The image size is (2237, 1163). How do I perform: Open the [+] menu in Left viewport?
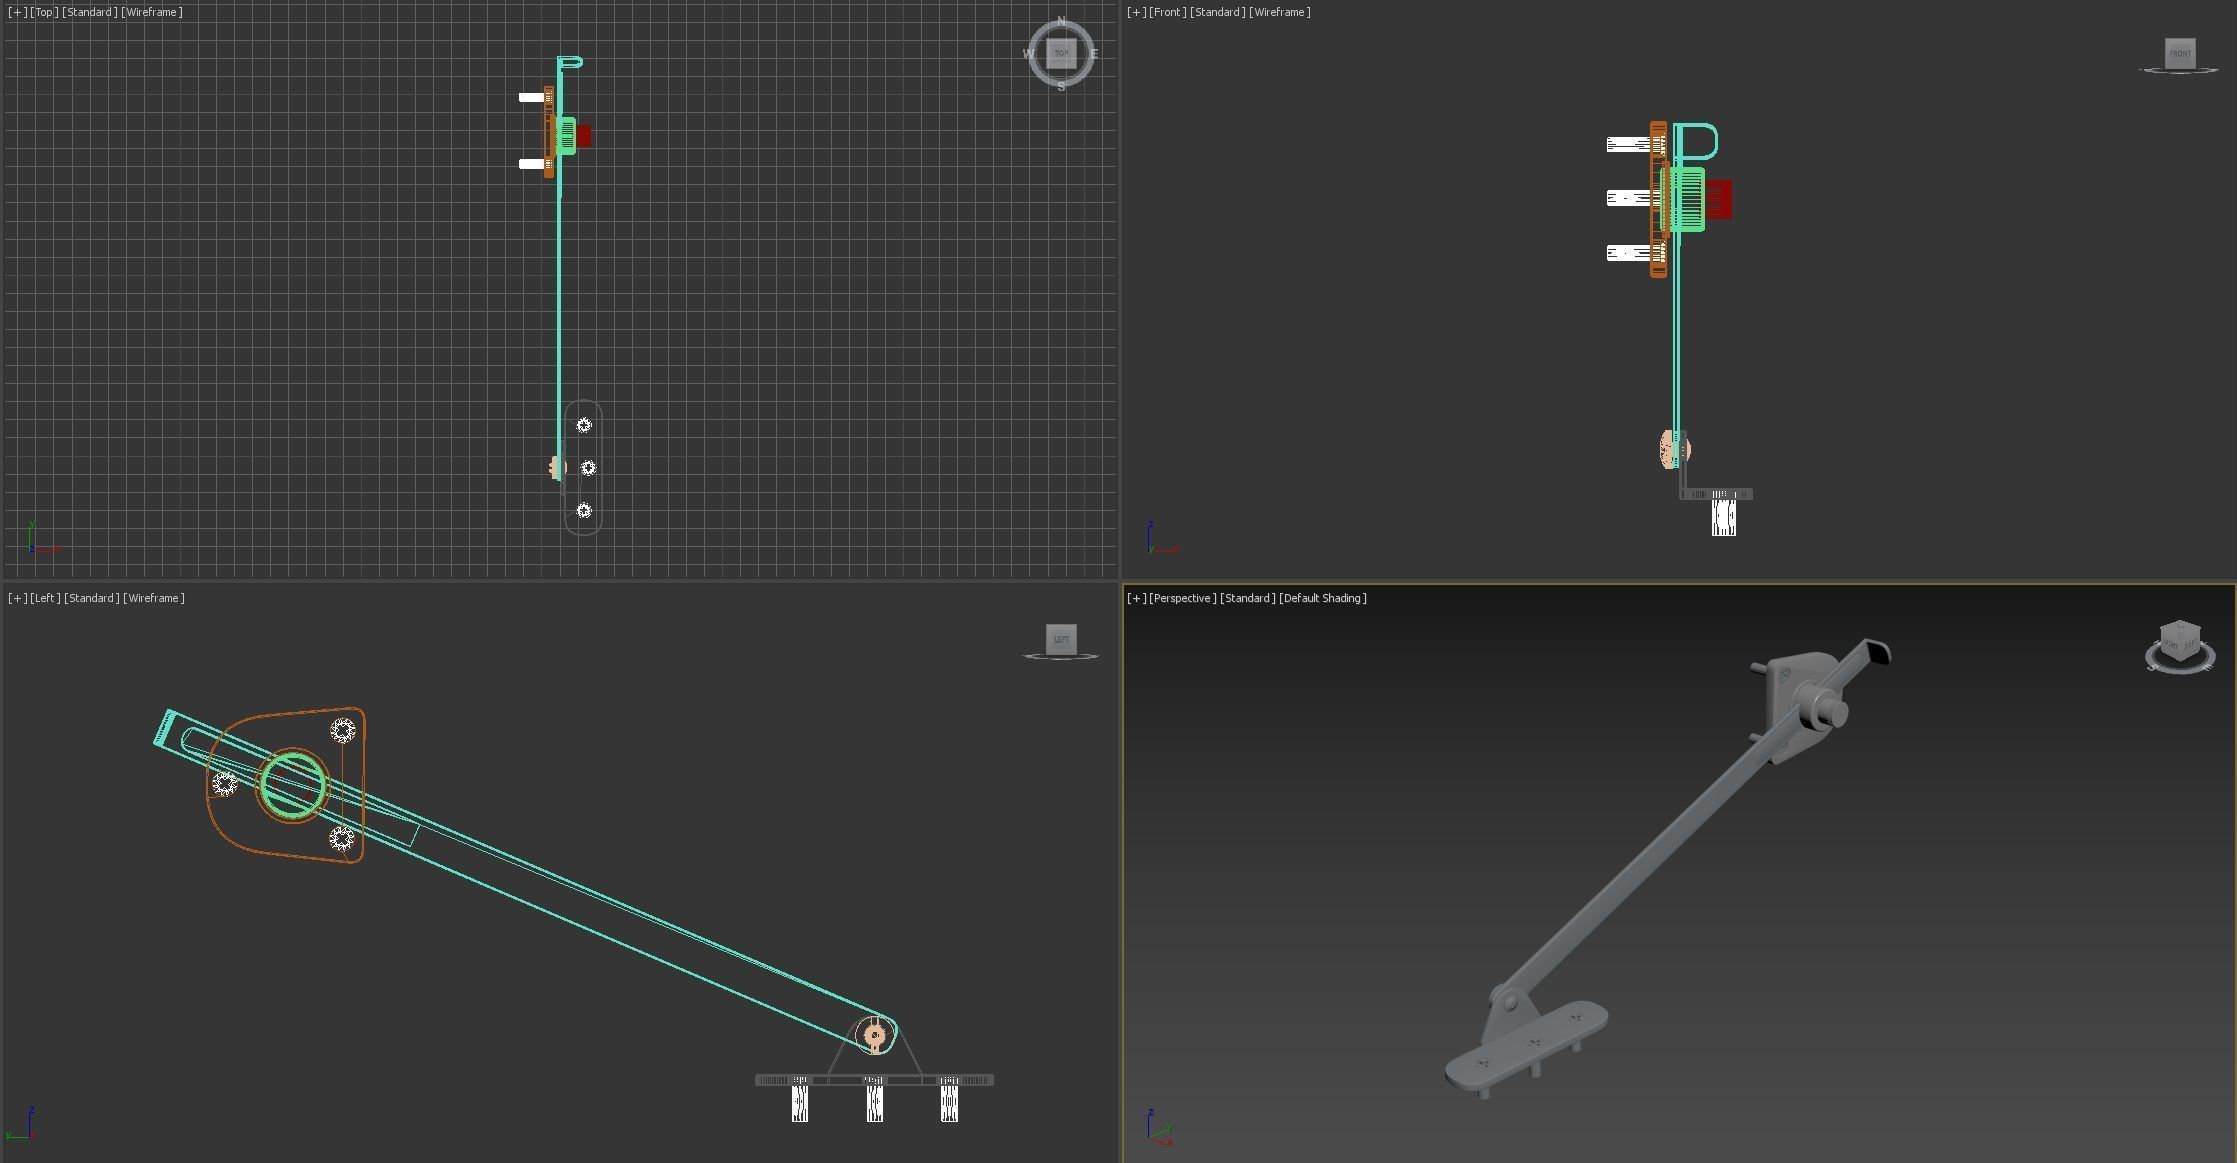coord(17,598)
